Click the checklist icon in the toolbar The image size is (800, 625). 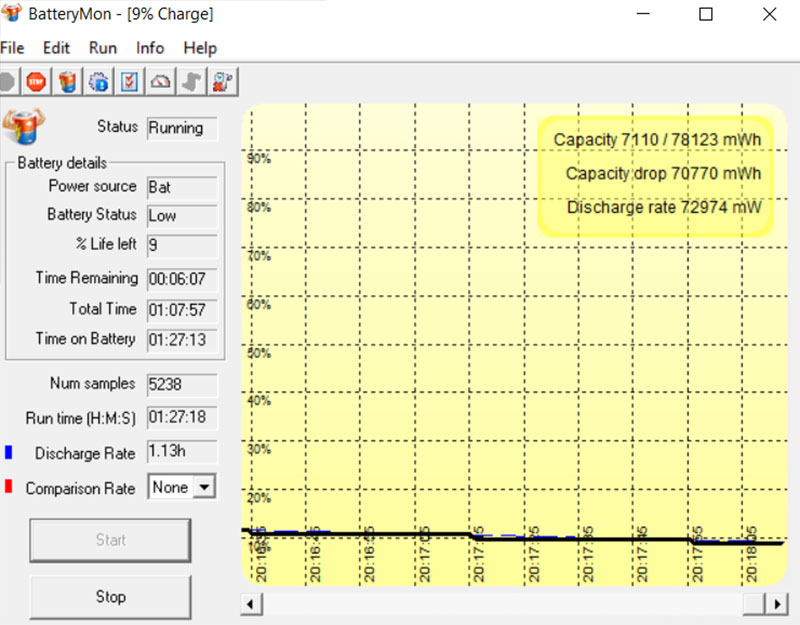129,81
